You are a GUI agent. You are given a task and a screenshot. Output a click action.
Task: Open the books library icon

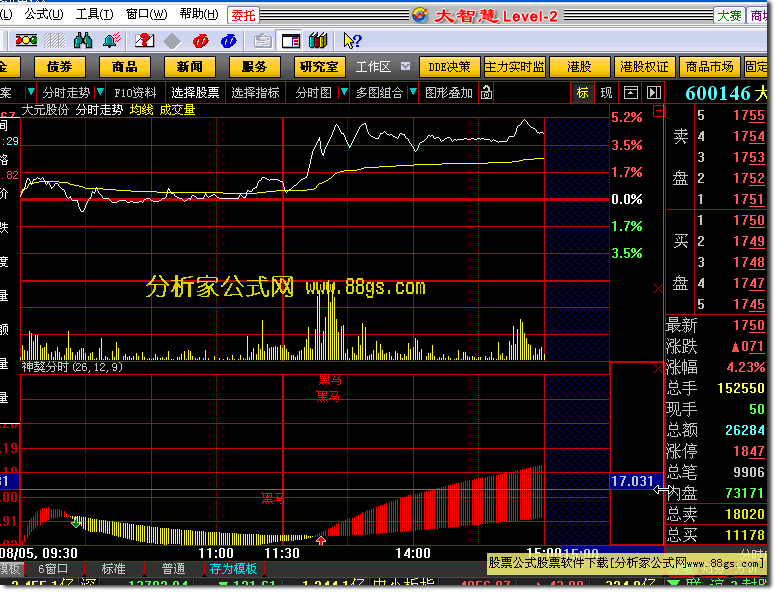[318, 40]
